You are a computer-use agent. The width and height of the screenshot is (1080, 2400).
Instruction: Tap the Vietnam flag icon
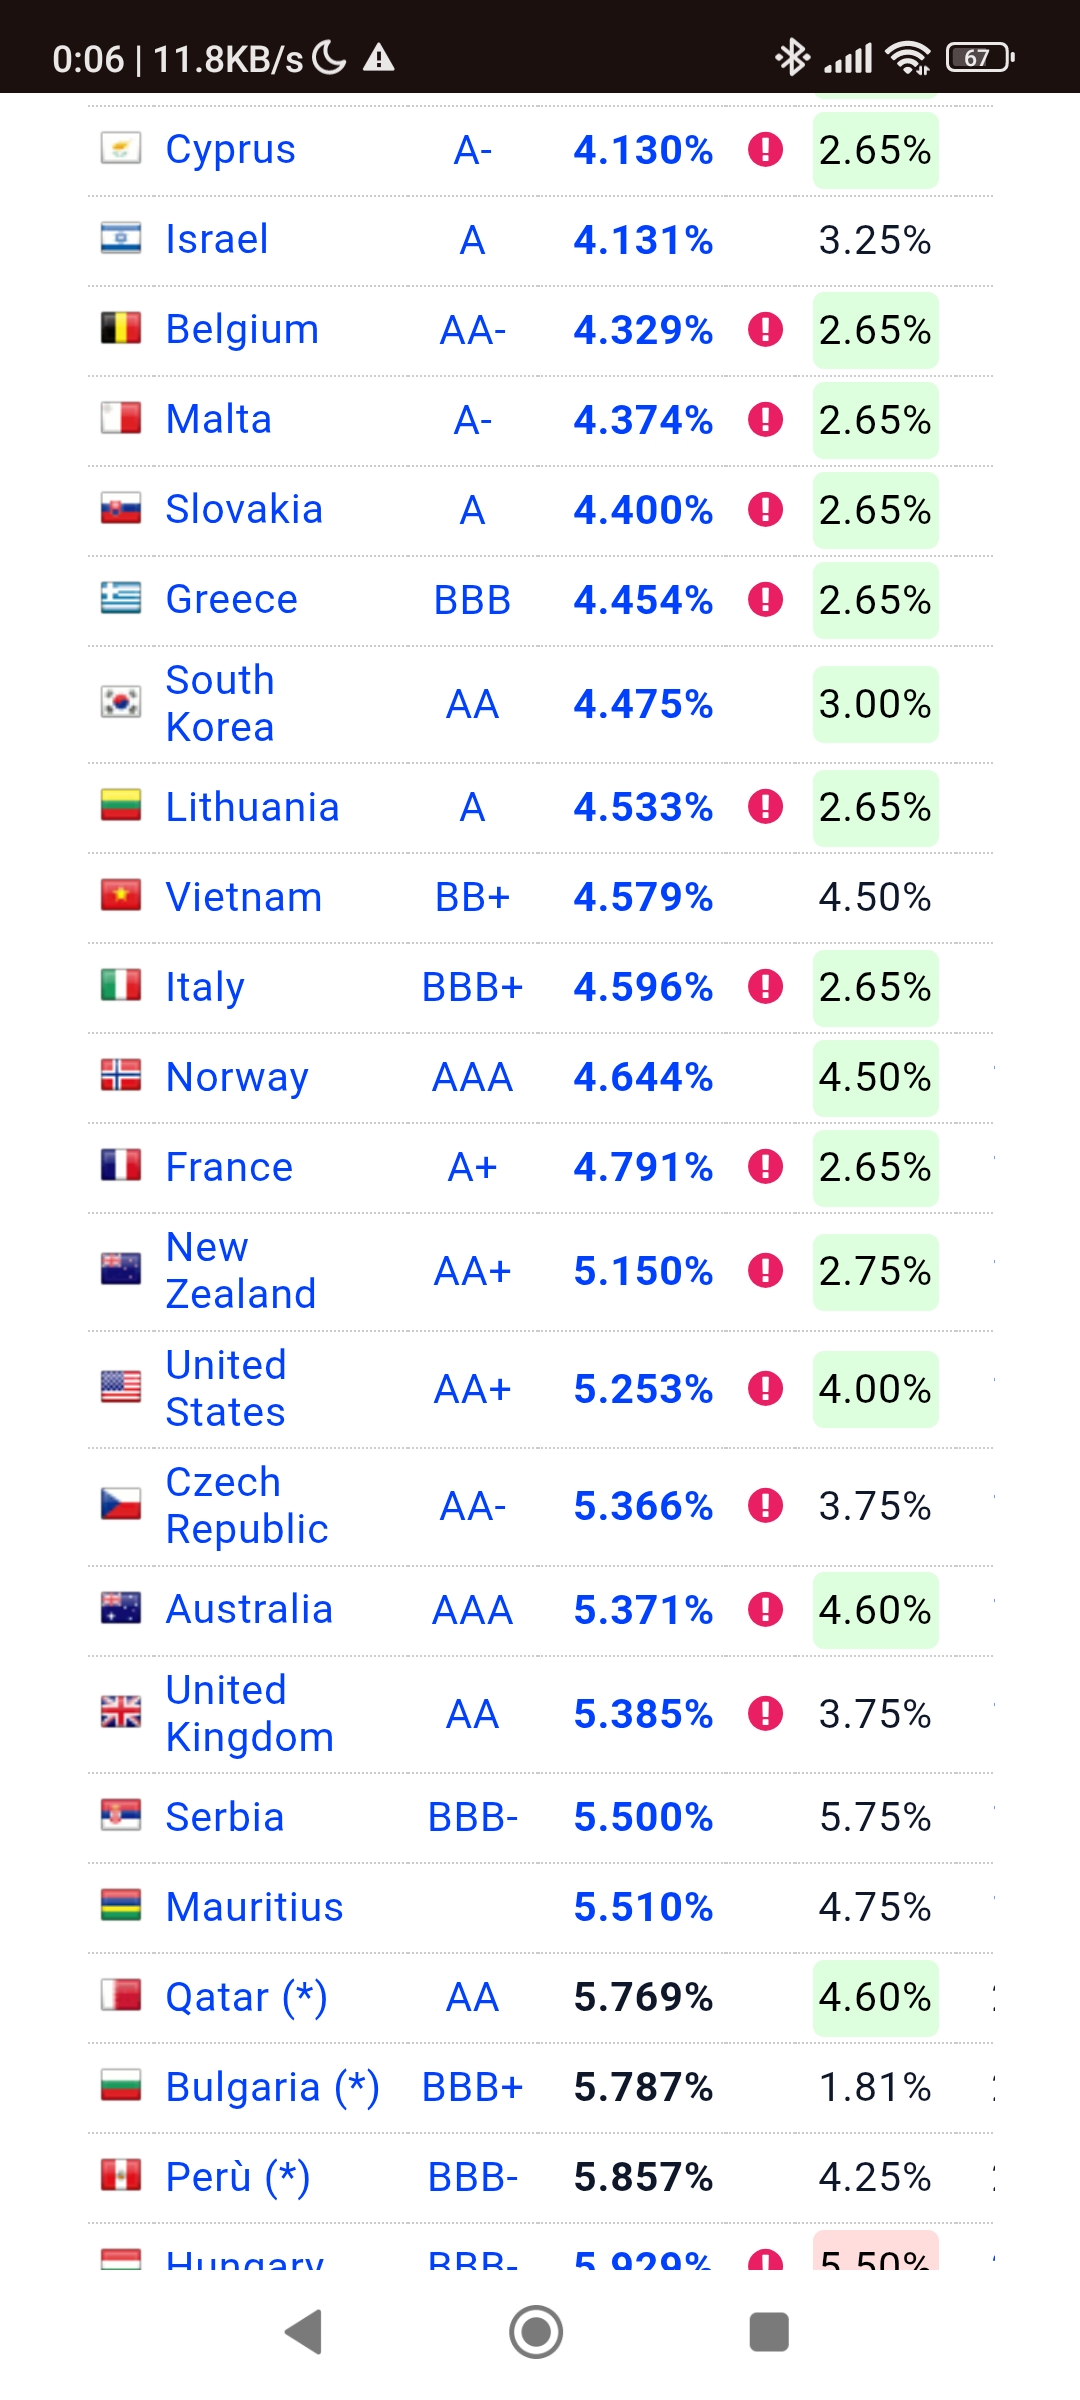(121, 896)
